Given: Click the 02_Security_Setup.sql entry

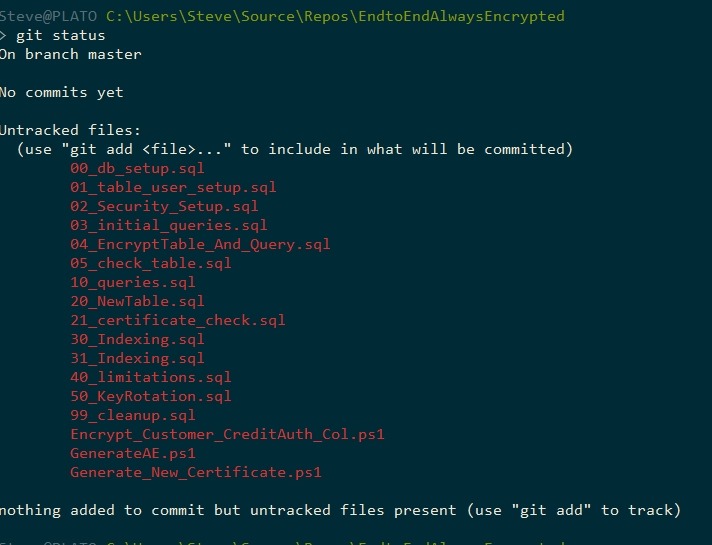Looking at the screenshot, I should (164, 206).
